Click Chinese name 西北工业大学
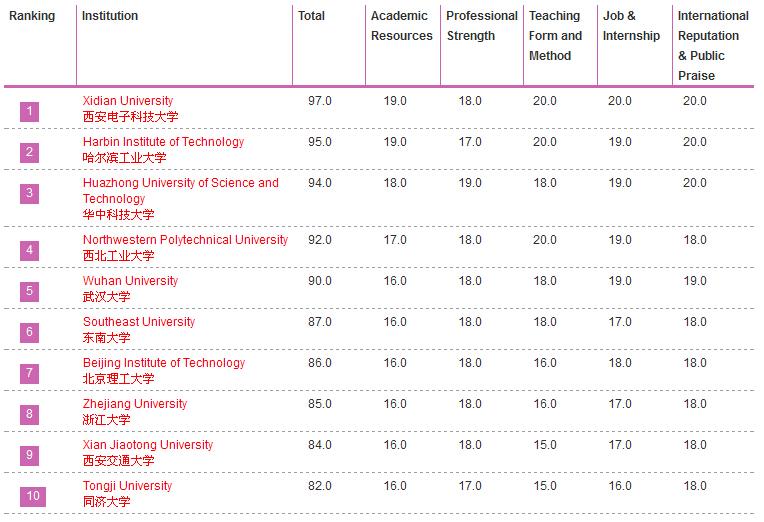This screenshot has height=522, width=764. coord(118,255)
